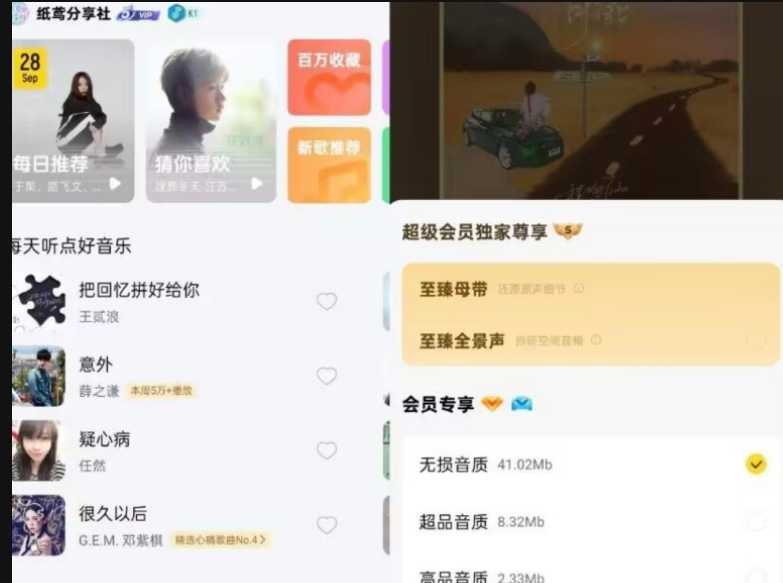The width and height of the screenshot is (783, 583).
Task: Favorite the song 疑心病
Action: [x=327, y=451]
